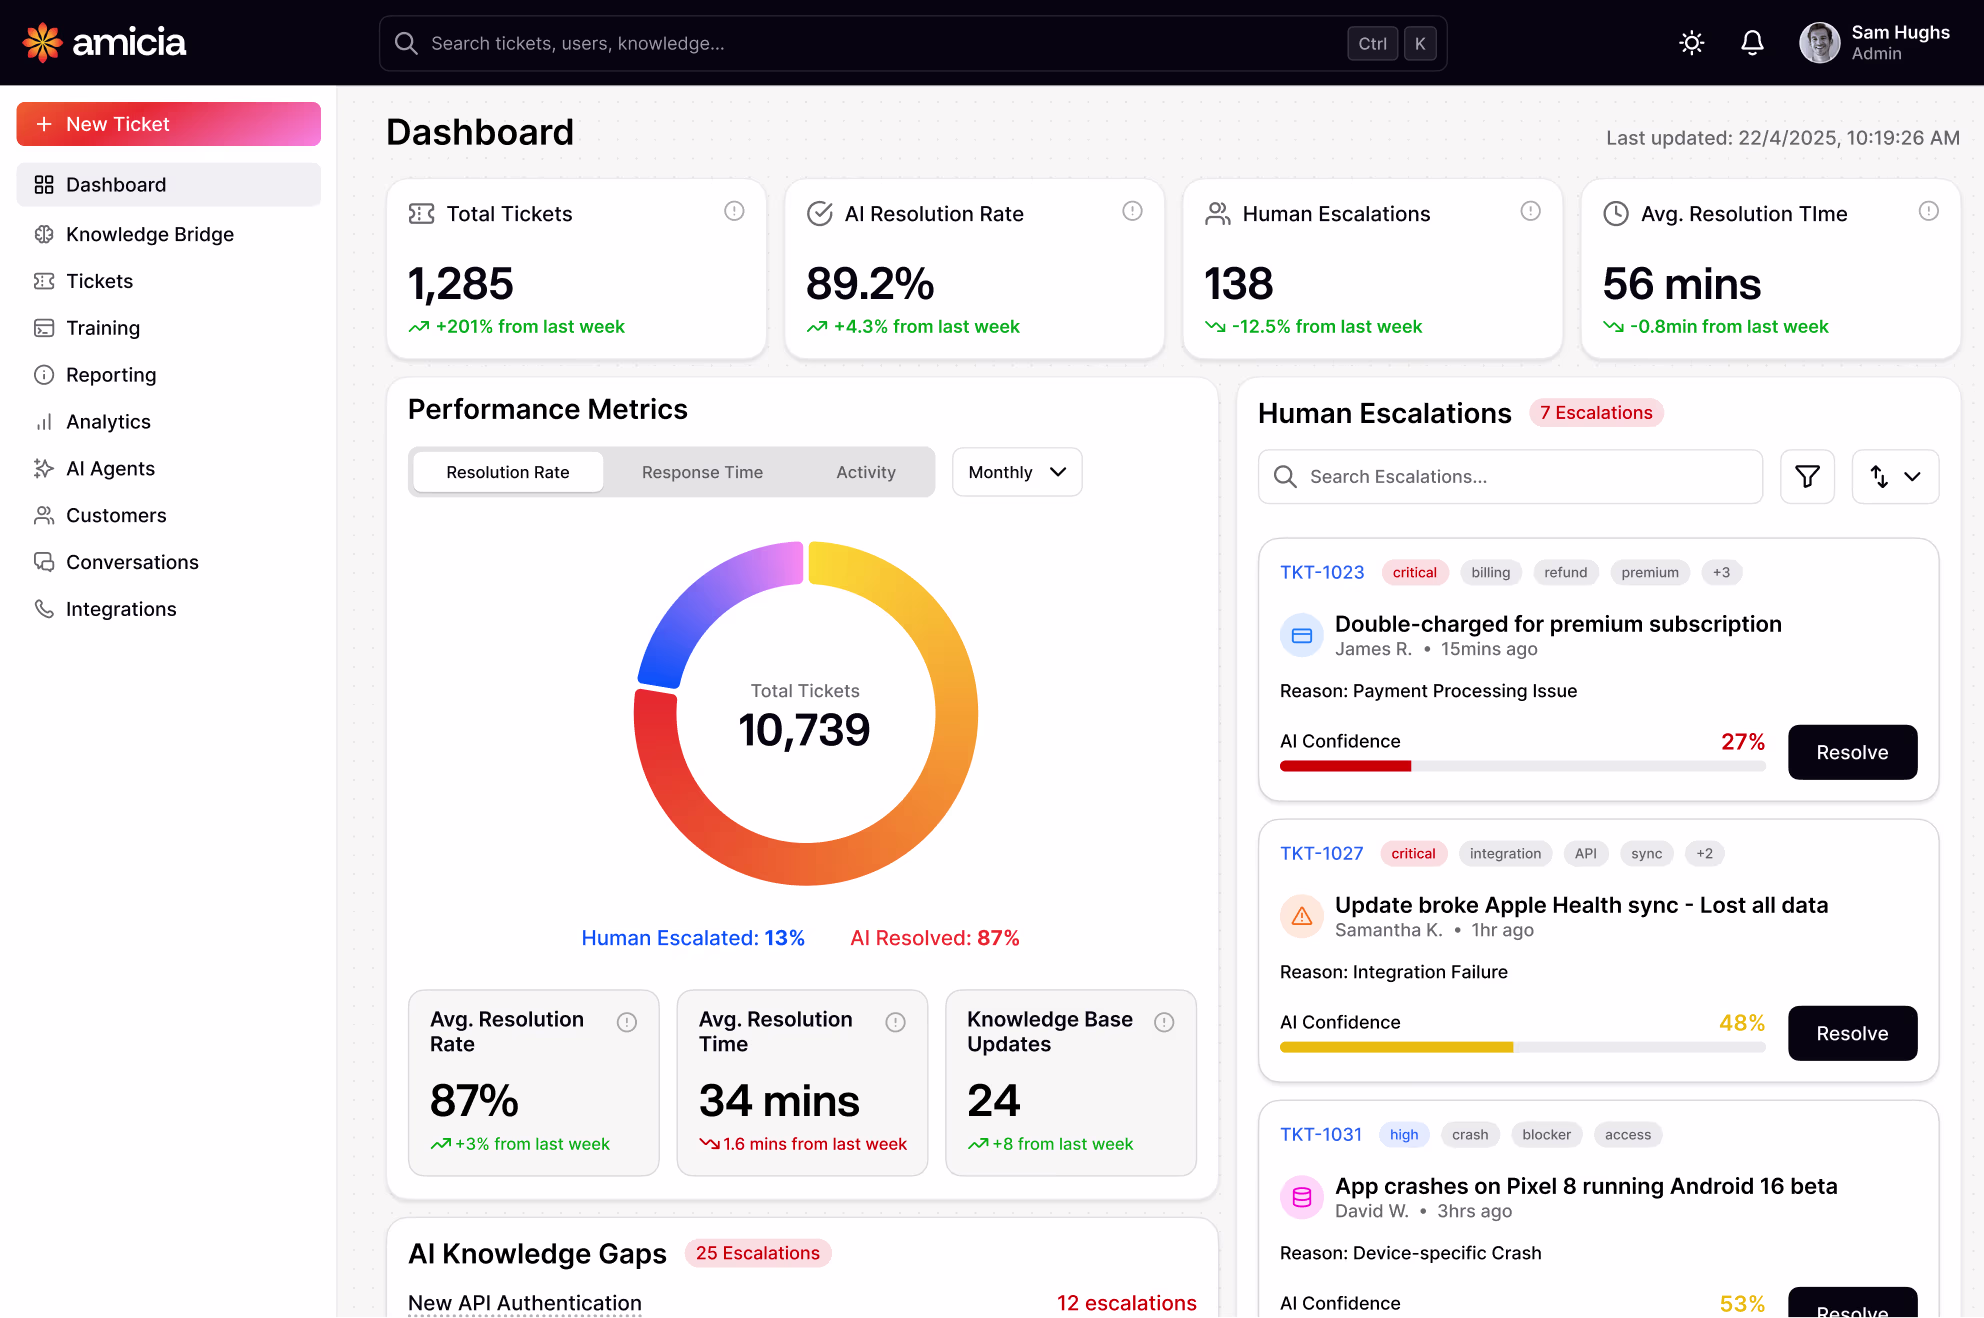Click info icon on AI Resolution Rate card
Screen dimensions: 1984x1318
point(1132,211)
